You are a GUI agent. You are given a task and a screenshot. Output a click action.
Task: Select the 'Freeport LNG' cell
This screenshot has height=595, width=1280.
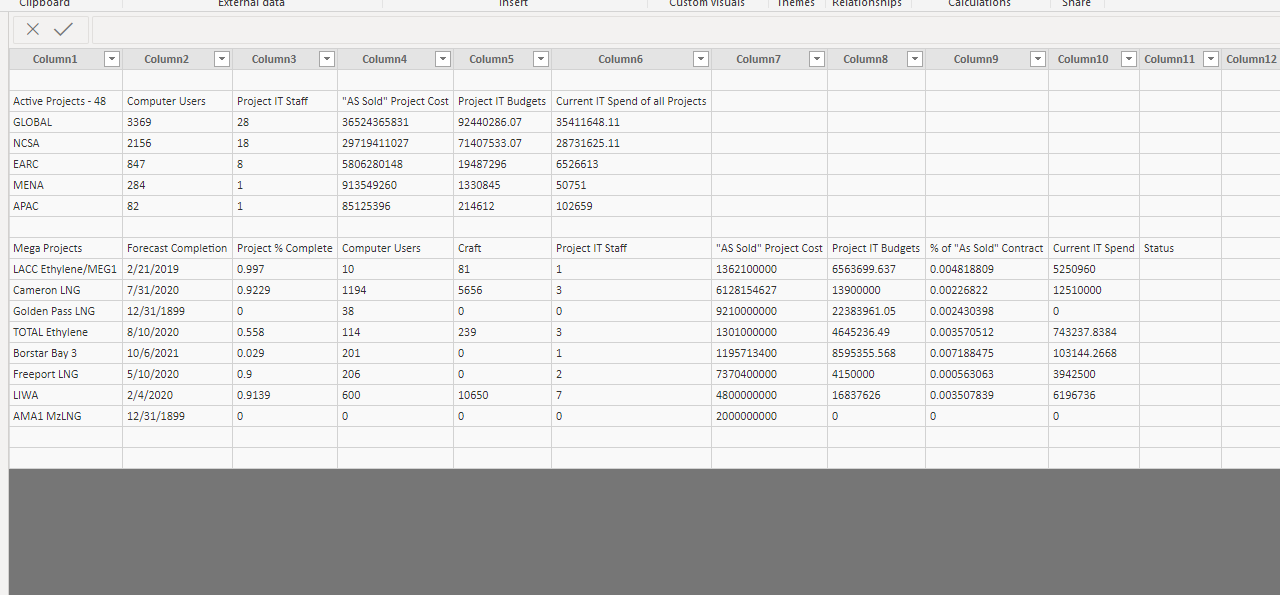coord(66,374)
